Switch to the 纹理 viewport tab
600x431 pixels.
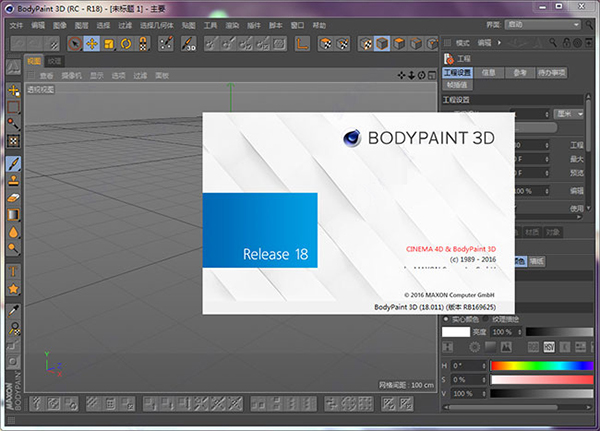(x=55, y=61)
